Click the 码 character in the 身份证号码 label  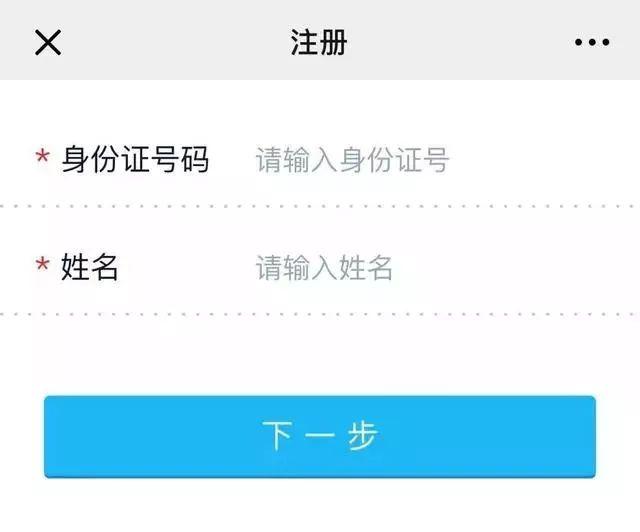[195, 159]
